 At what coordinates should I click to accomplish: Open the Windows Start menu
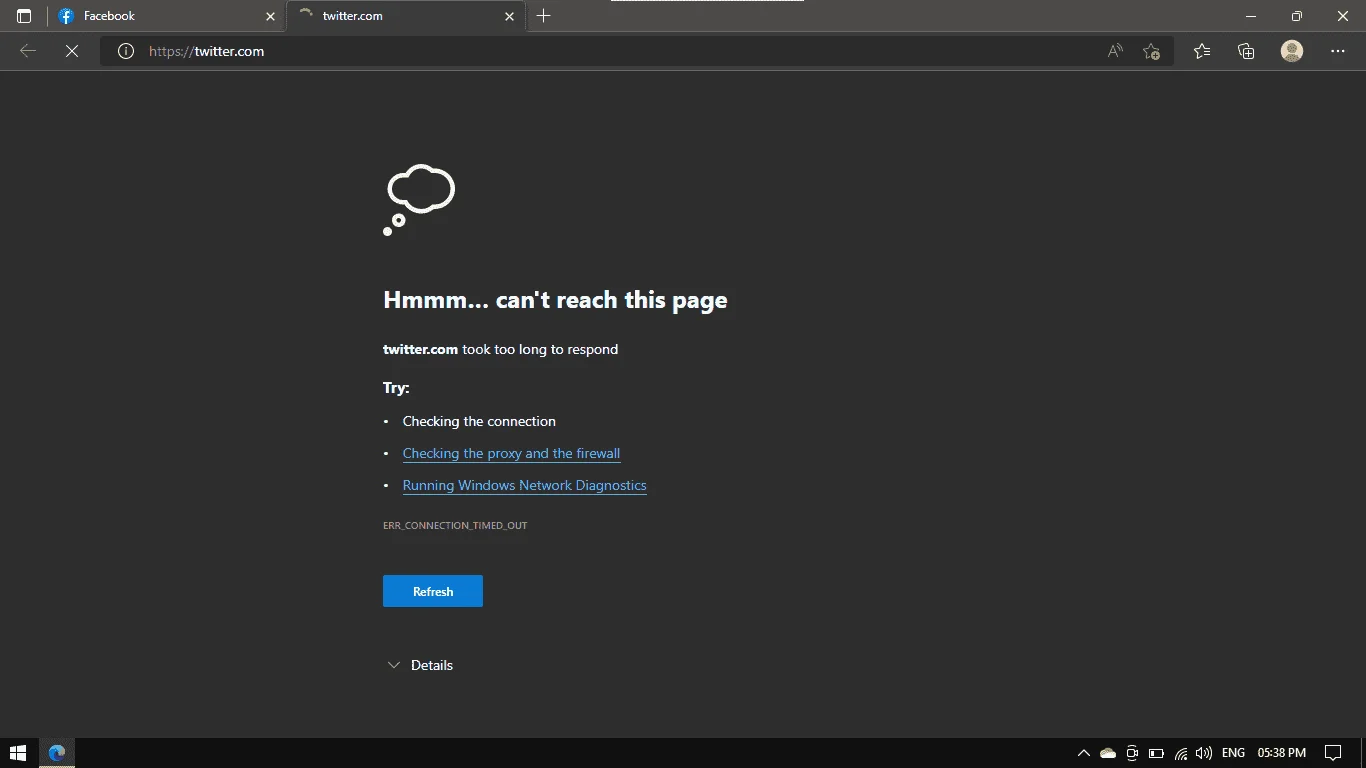[17, 753]
